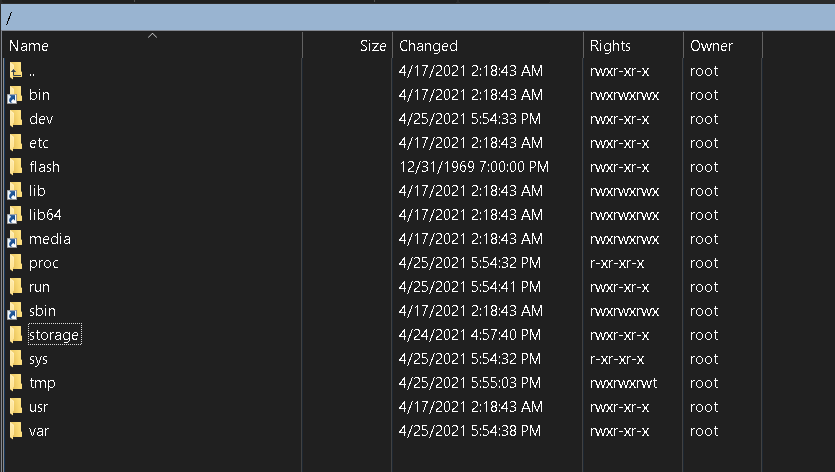Screen dimensions: 835x472
Task: Click the sort arrow above Name column
Action: (x=152, y=36)
